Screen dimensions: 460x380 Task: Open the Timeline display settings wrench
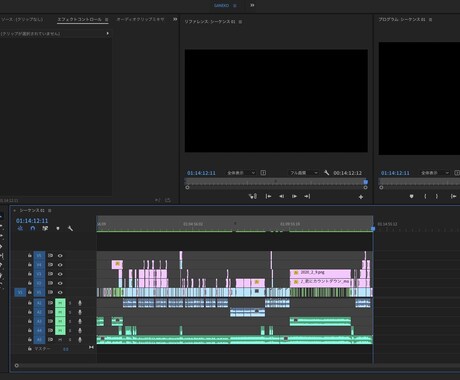coord(70,228)
